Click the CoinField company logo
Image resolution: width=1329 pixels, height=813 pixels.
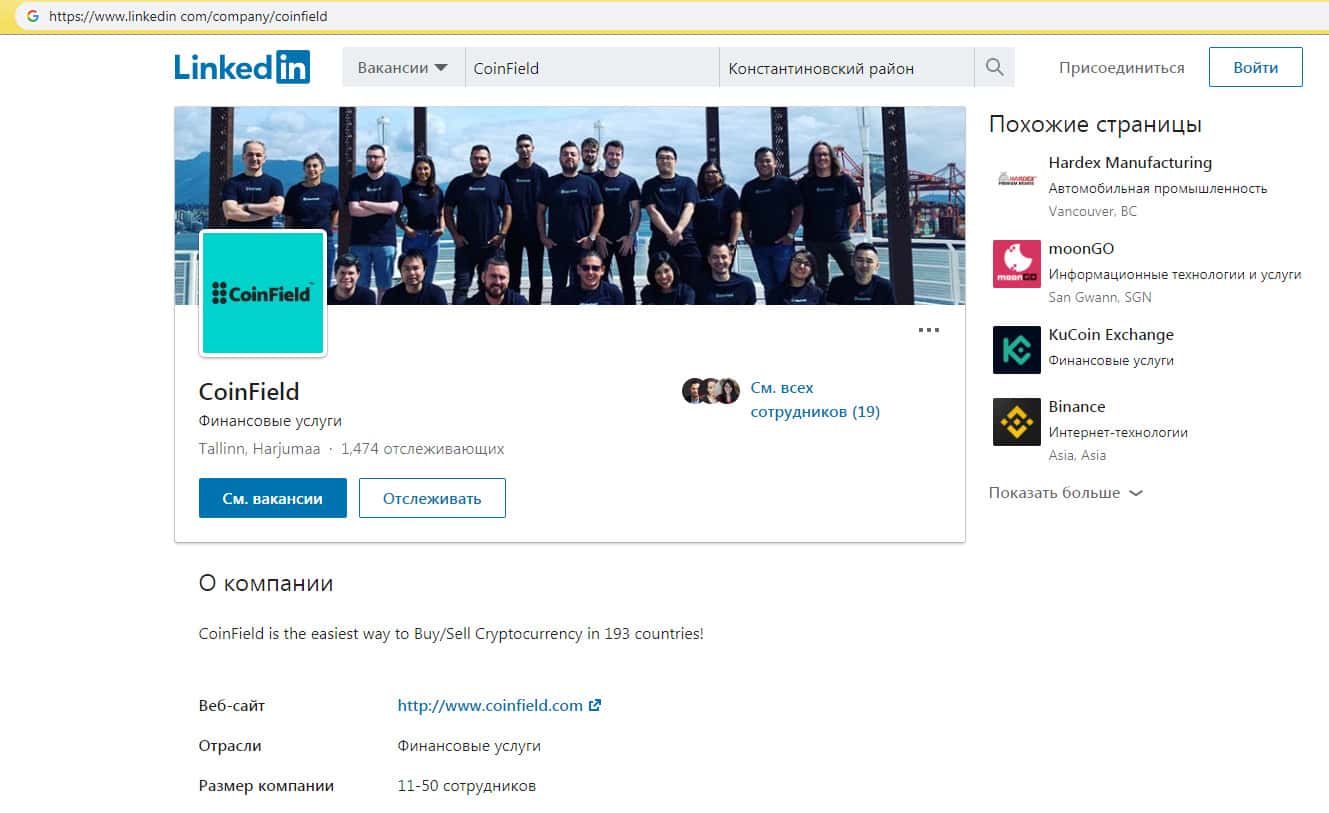pos(263,293)
